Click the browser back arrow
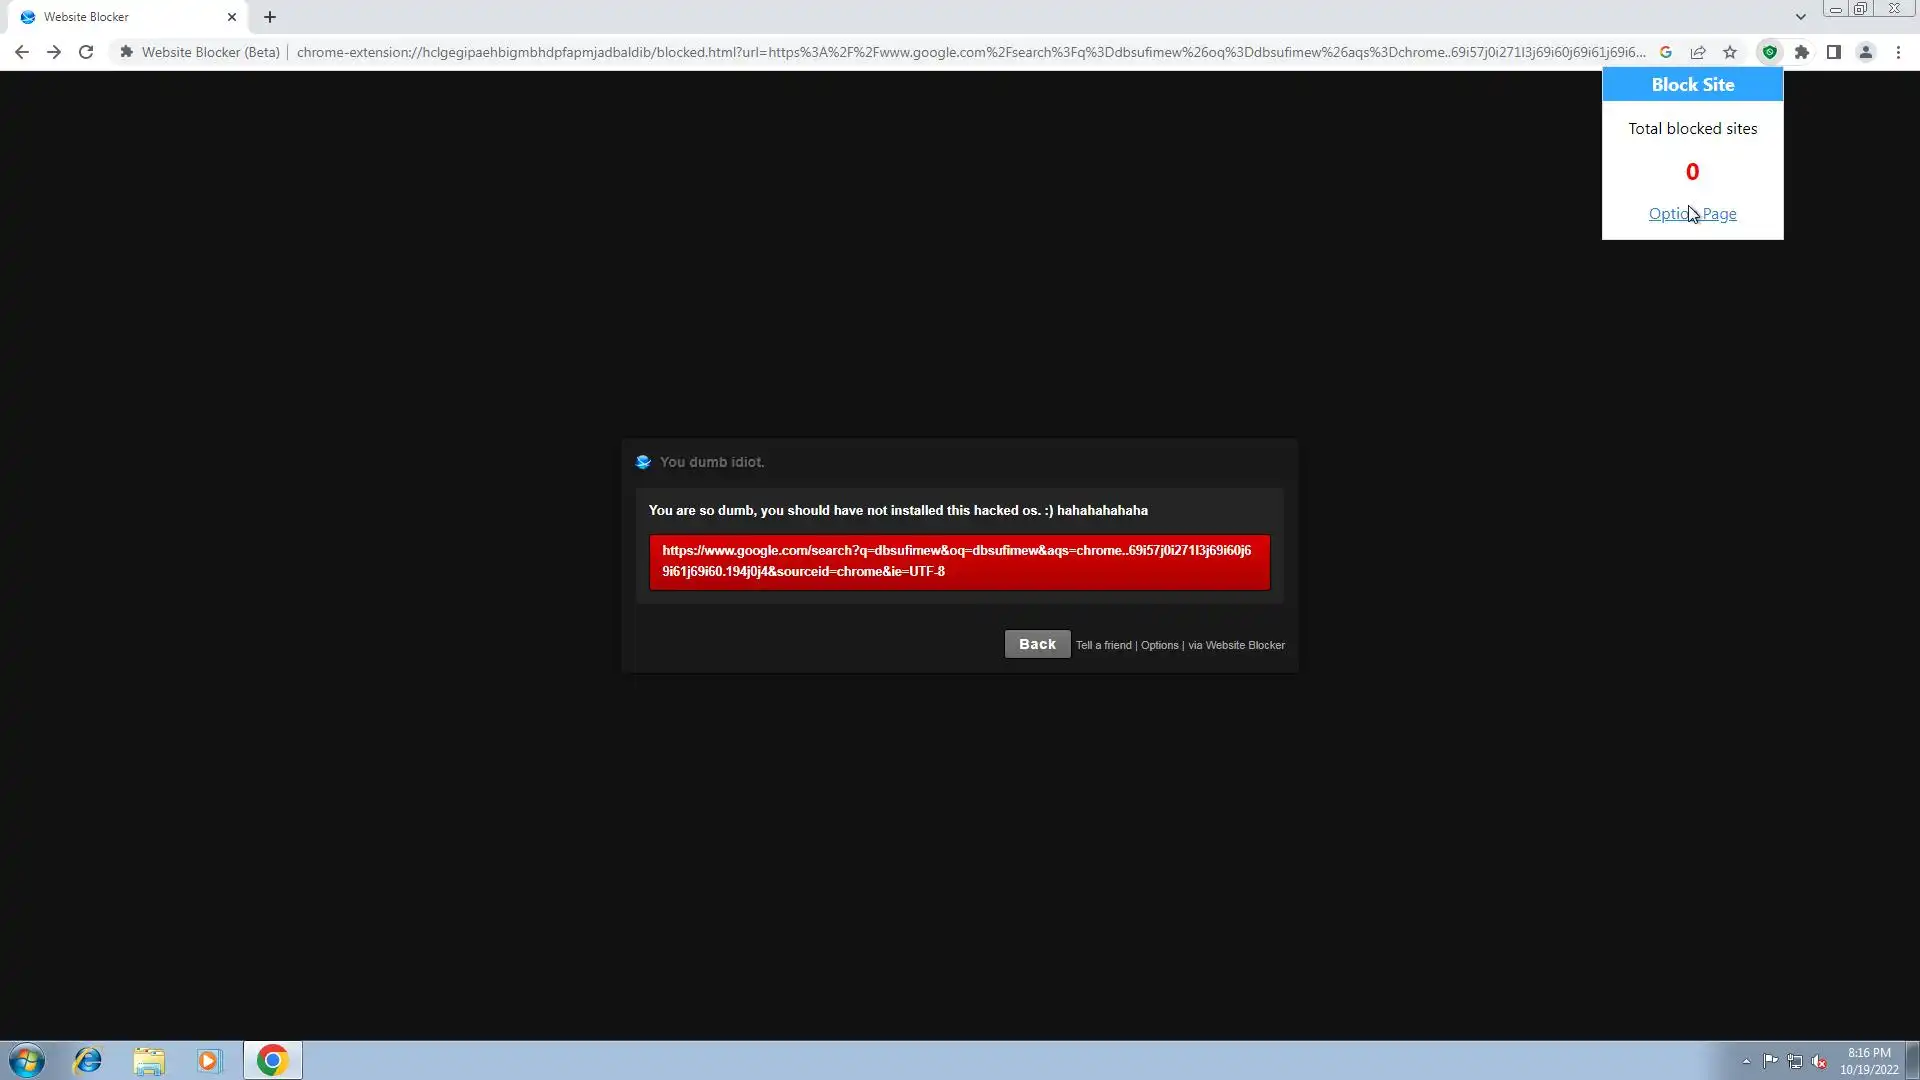 22,52
